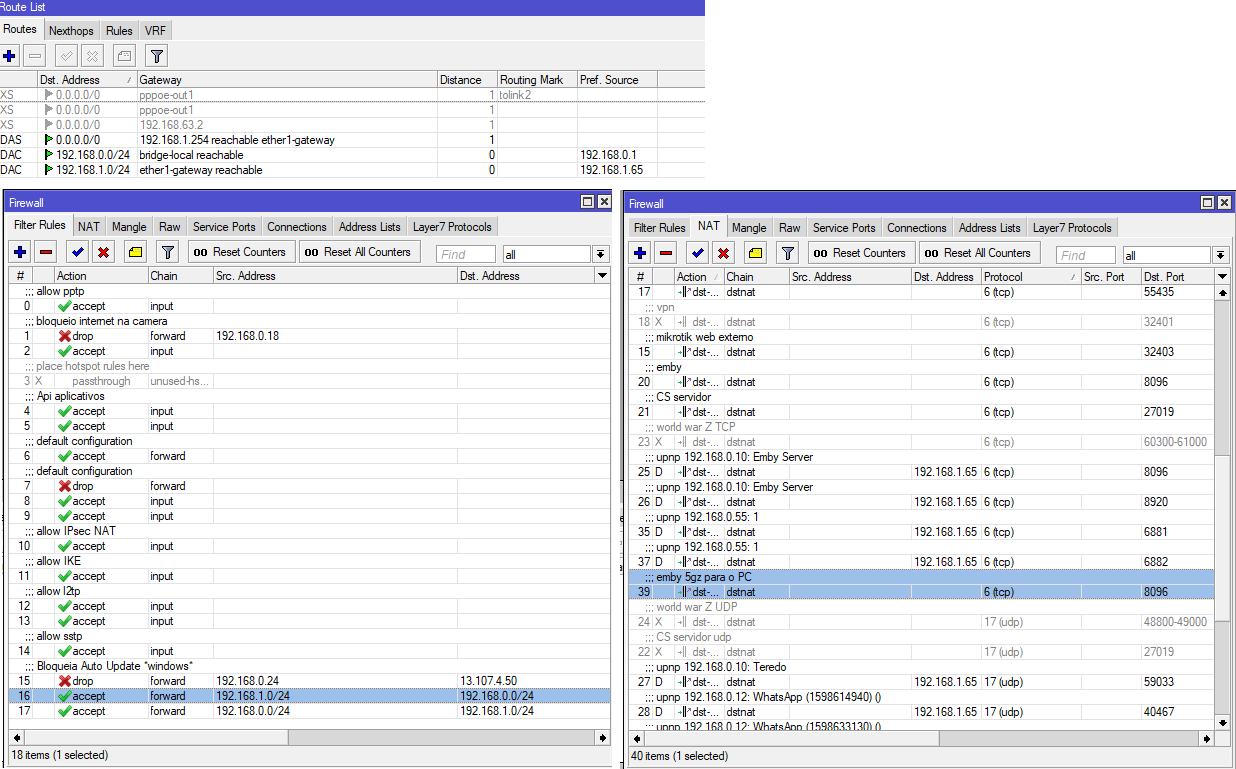Screen dimensions: 1236x769
Task: Enable the selected route with the checkmark icon
Action: point(66,55)
